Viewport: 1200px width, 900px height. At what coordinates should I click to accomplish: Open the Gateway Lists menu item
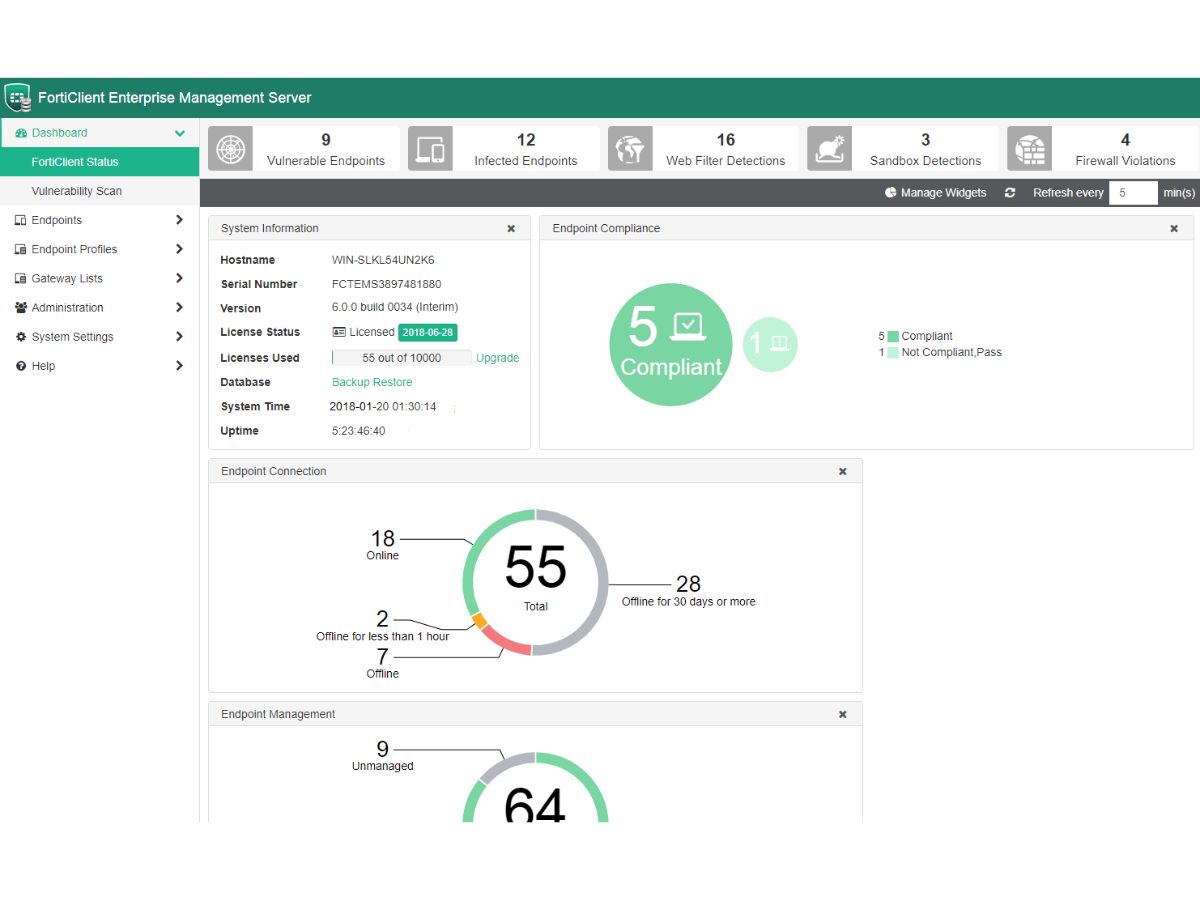pos(100,278)
